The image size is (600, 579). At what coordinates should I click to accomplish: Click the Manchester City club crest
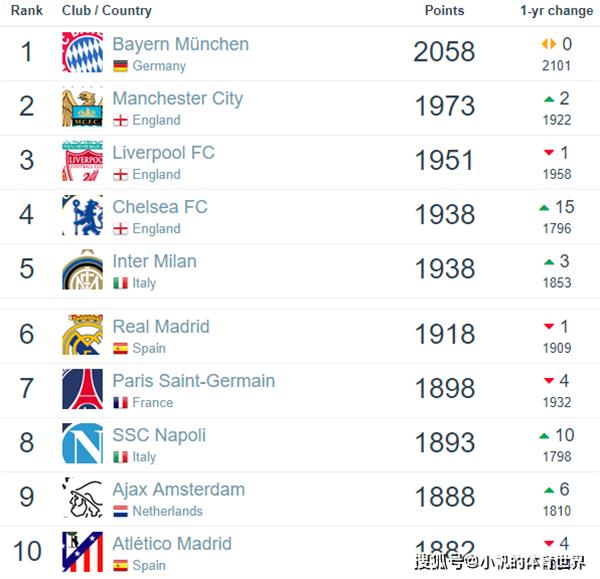click(x=83, y=106)
